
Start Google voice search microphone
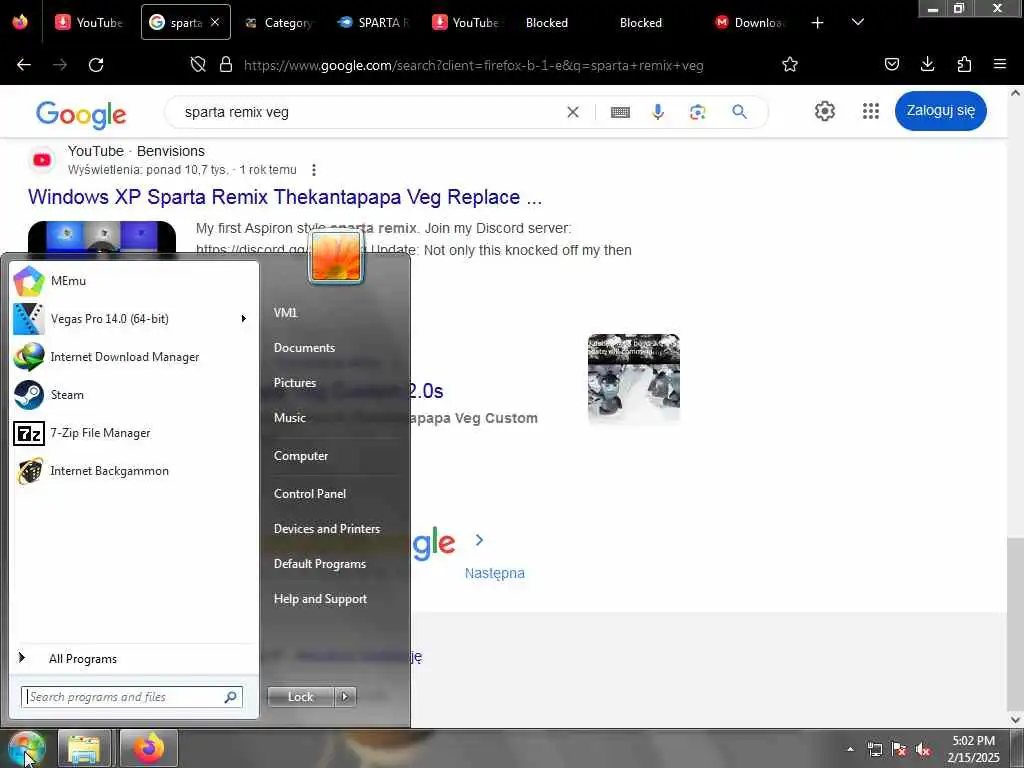tap(658, 112)
